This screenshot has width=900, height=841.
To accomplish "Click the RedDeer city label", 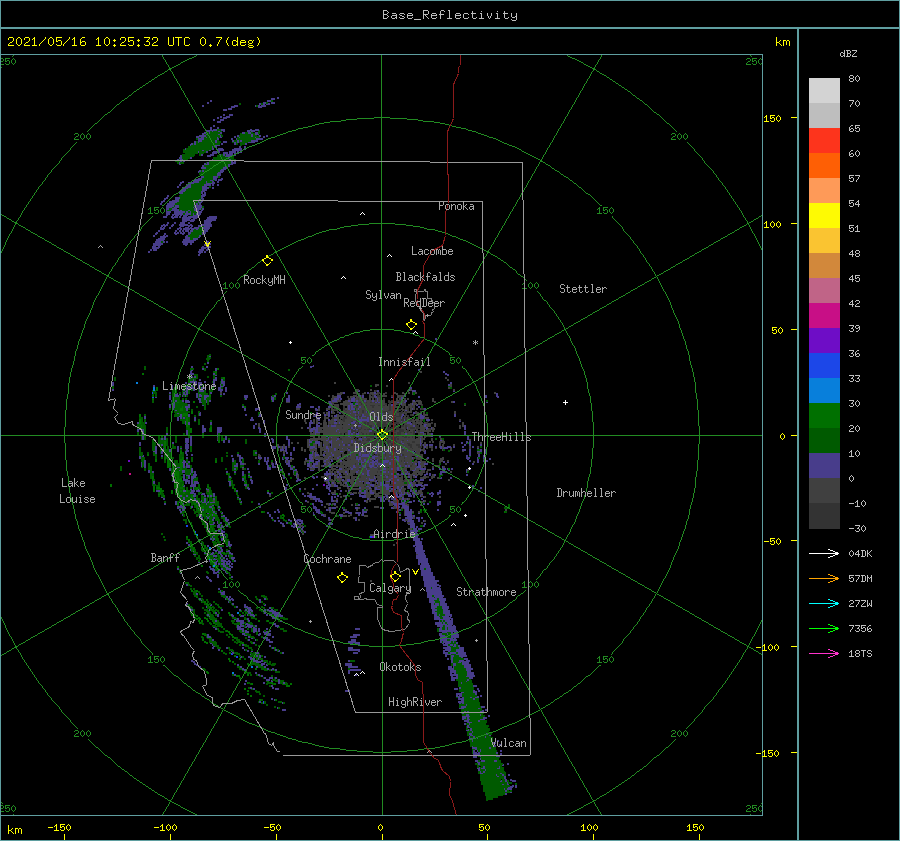I will [x=424, y=303].
